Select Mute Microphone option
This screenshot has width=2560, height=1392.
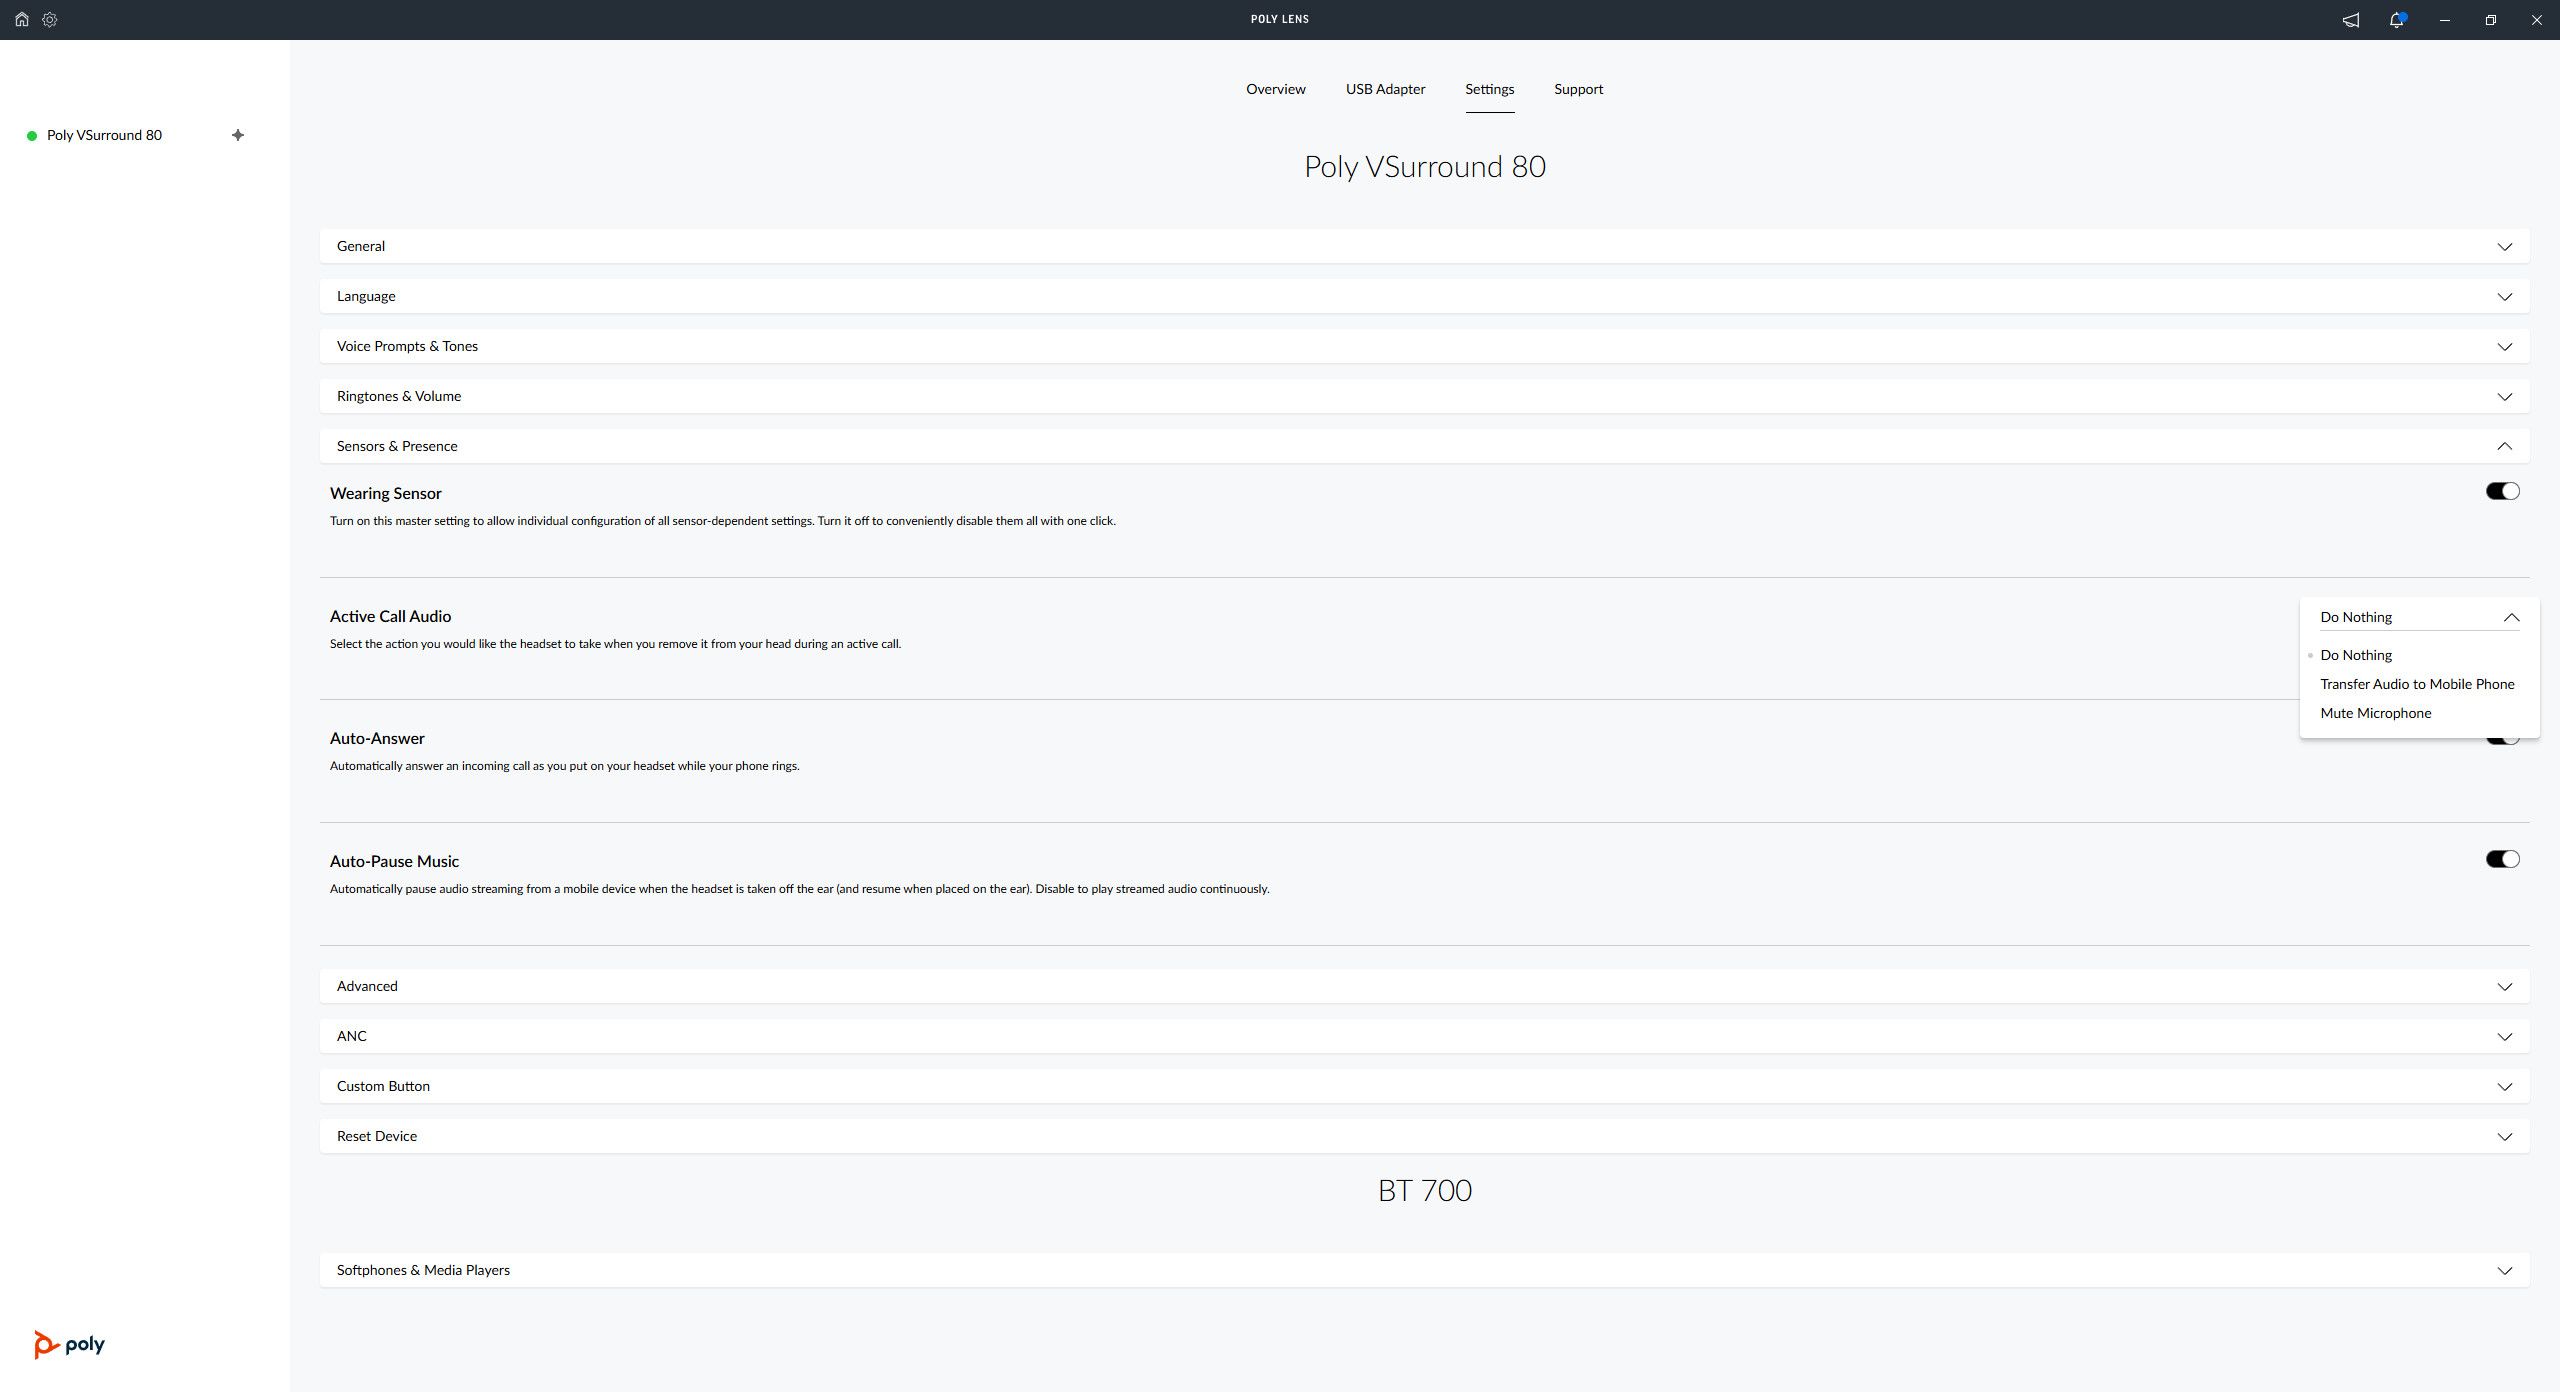tap(2375, 713)
